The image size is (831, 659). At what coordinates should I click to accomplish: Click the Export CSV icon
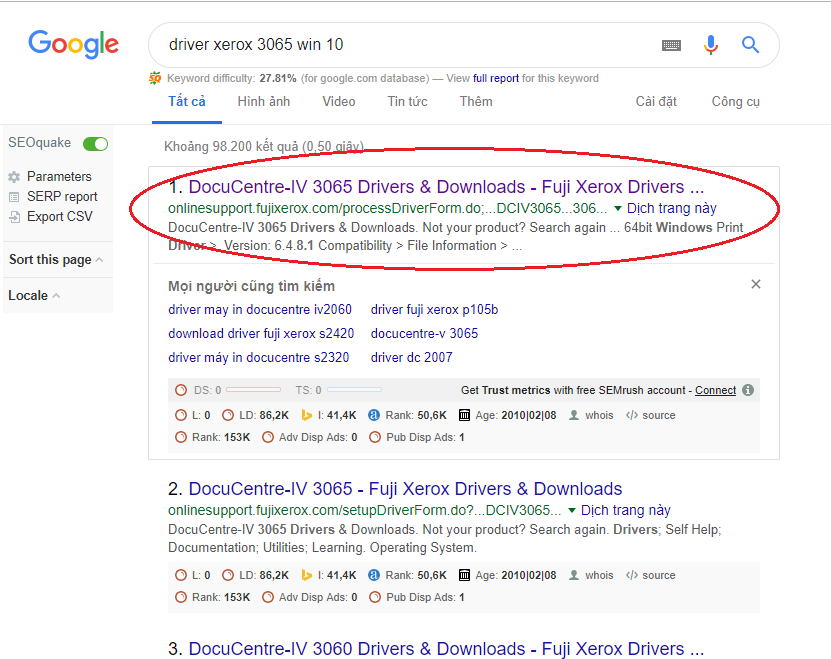(x=14, y=217)
